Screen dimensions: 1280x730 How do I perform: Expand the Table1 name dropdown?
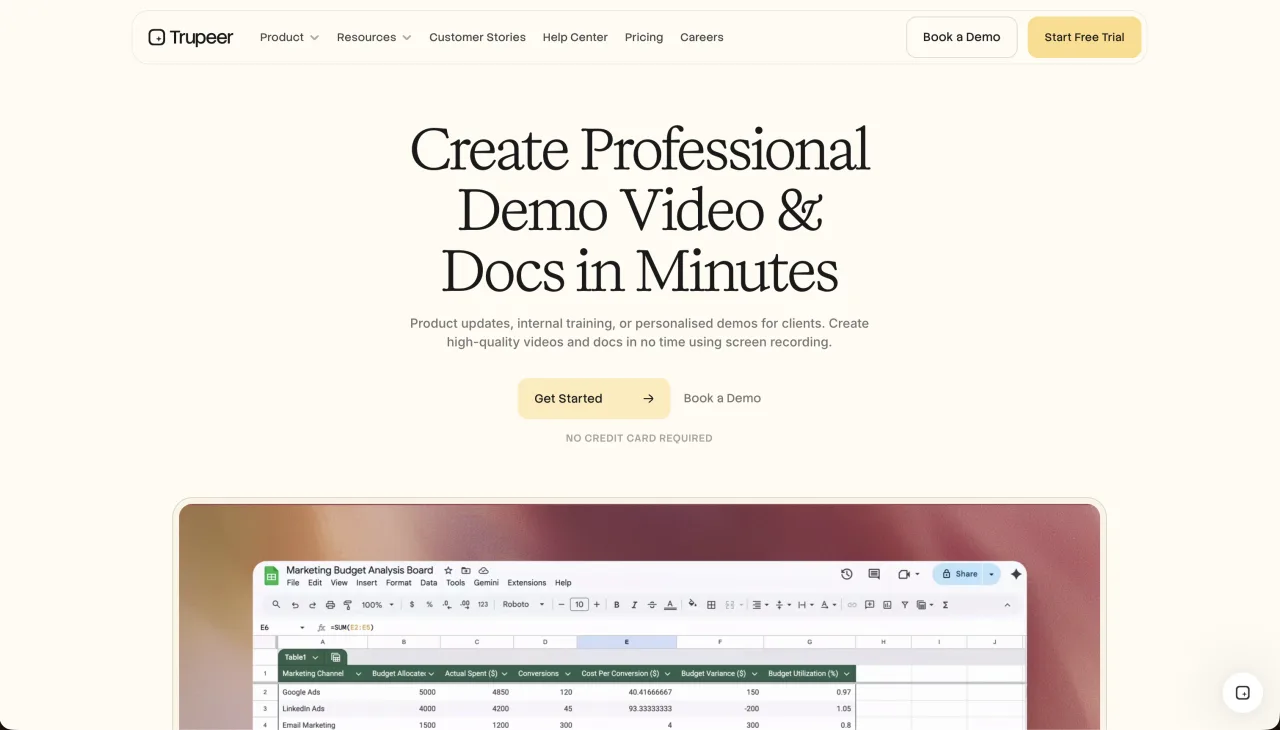(x=315, y=657)
